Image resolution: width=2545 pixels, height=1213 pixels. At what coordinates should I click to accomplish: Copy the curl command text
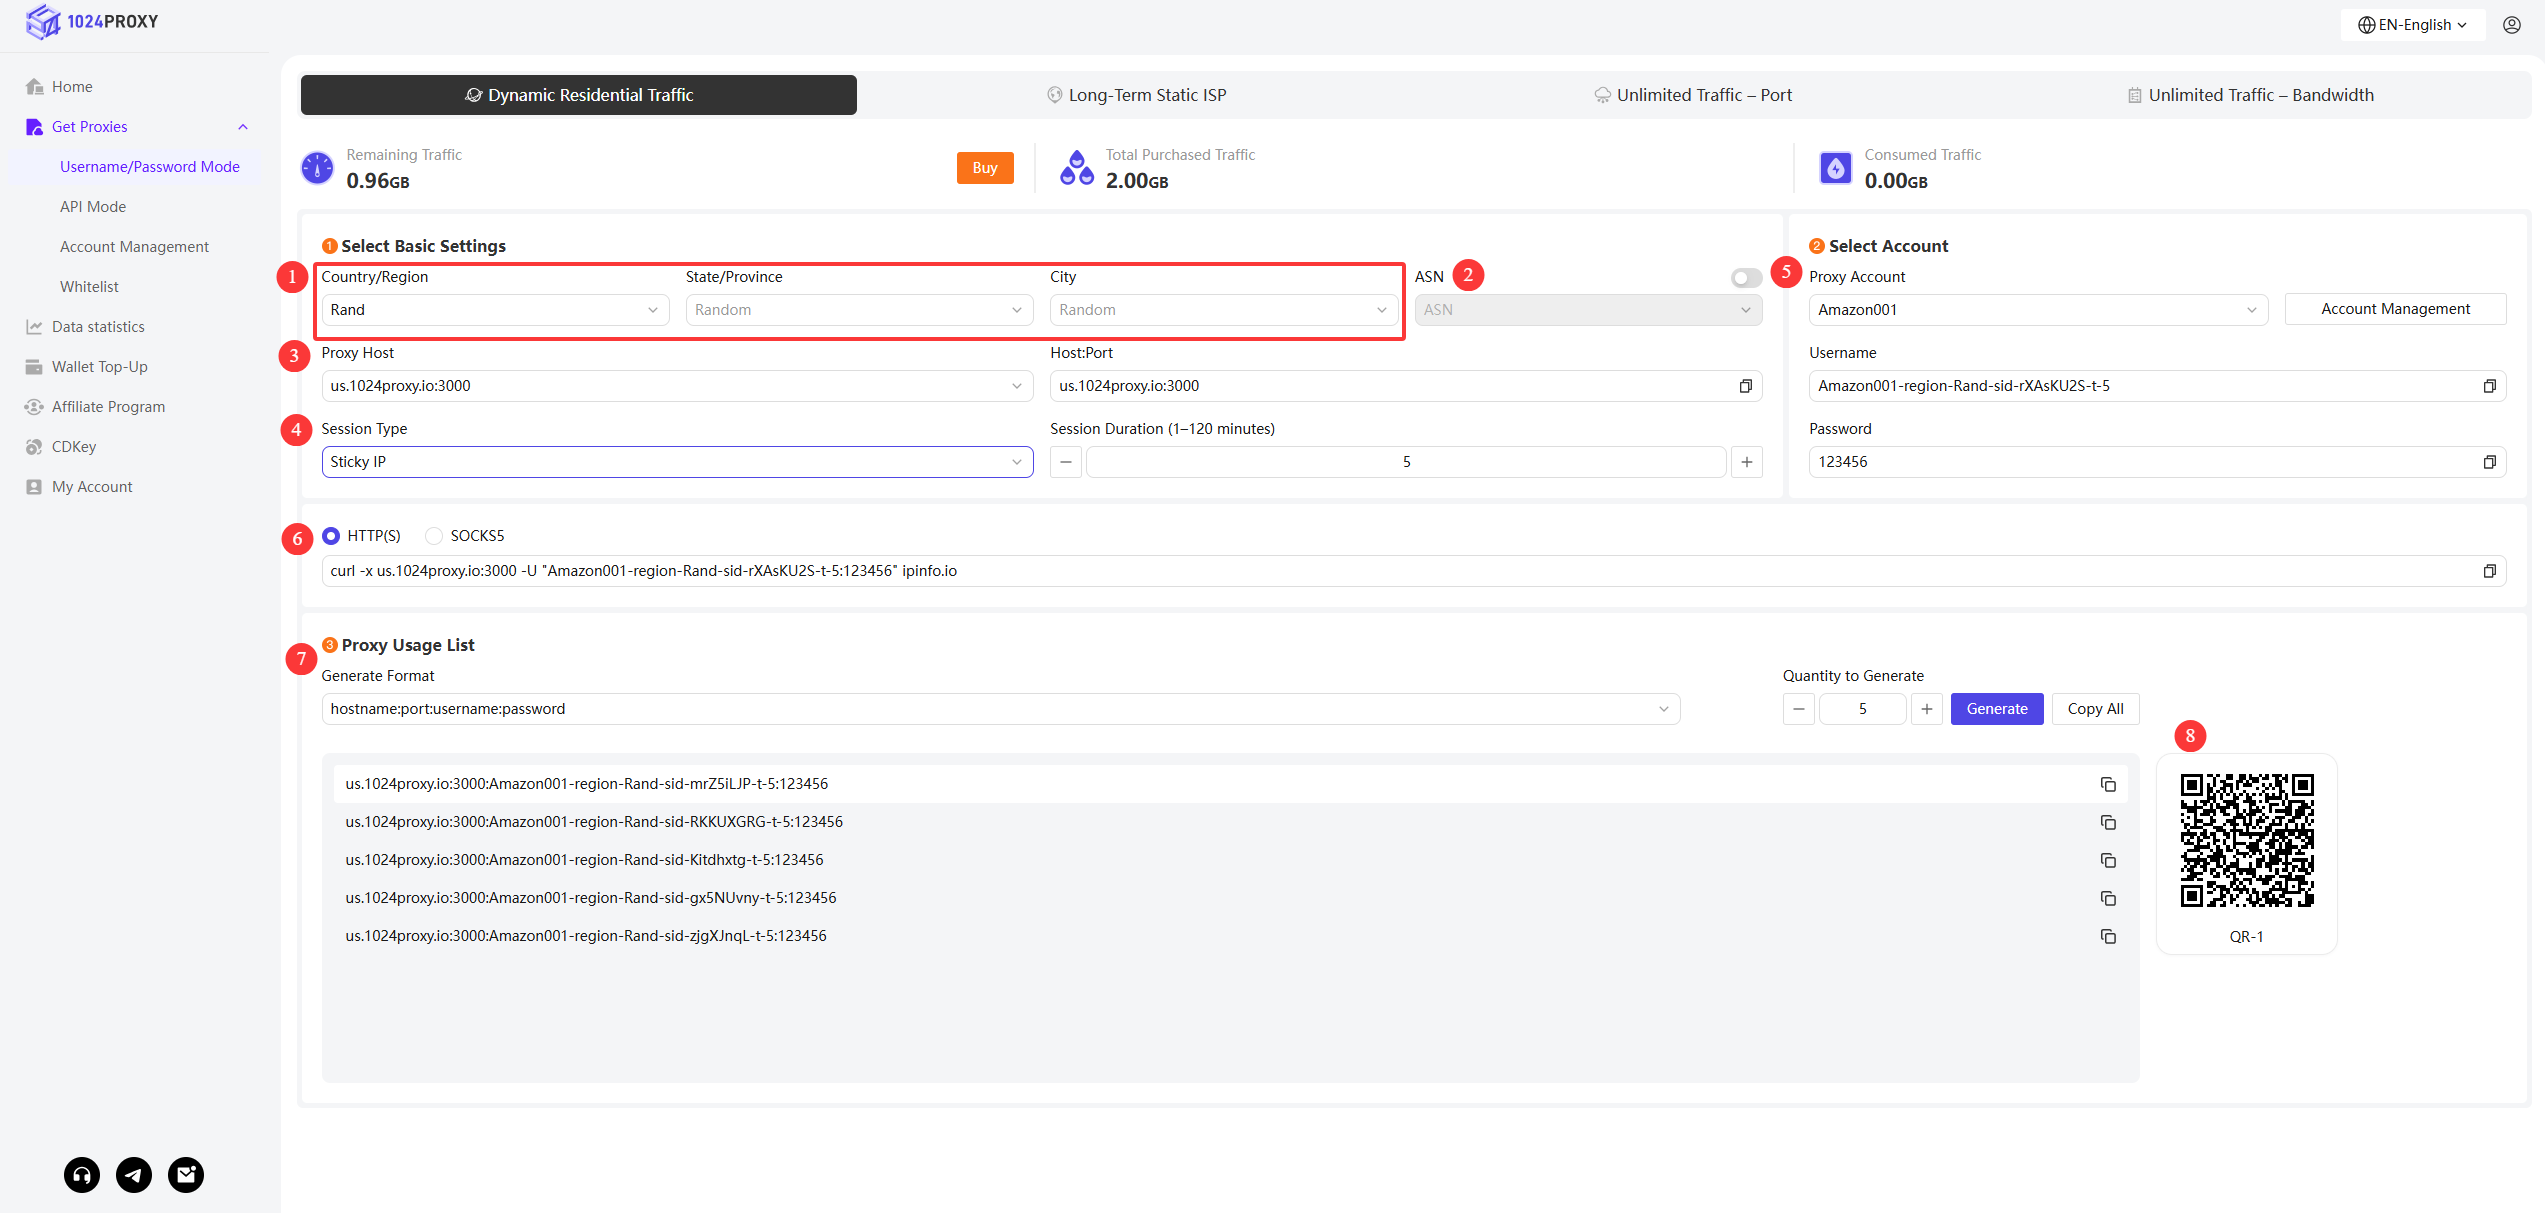[x=2489, y=571]
